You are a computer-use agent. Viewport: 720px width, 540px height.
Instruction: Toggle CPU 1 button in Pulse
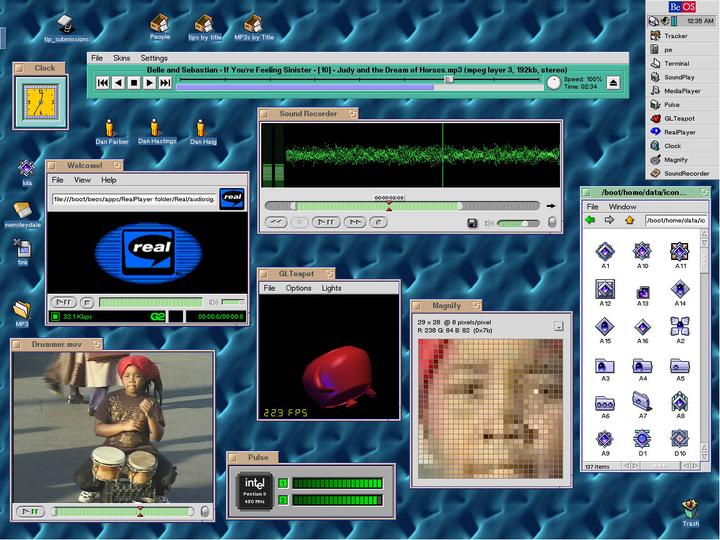pyautogui.click(x=282, y=483)
